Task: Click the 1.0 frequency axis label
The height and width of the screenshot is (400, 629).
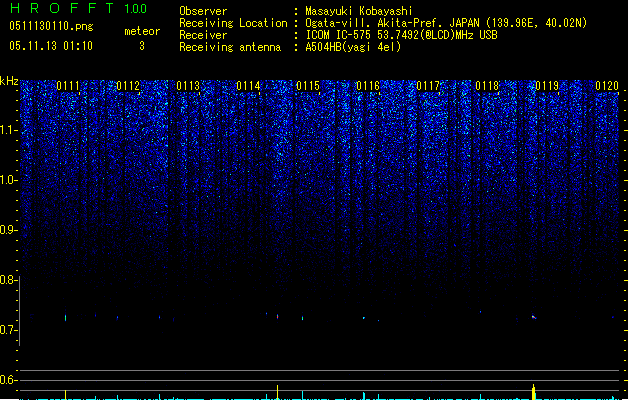Action: (8, 180)
